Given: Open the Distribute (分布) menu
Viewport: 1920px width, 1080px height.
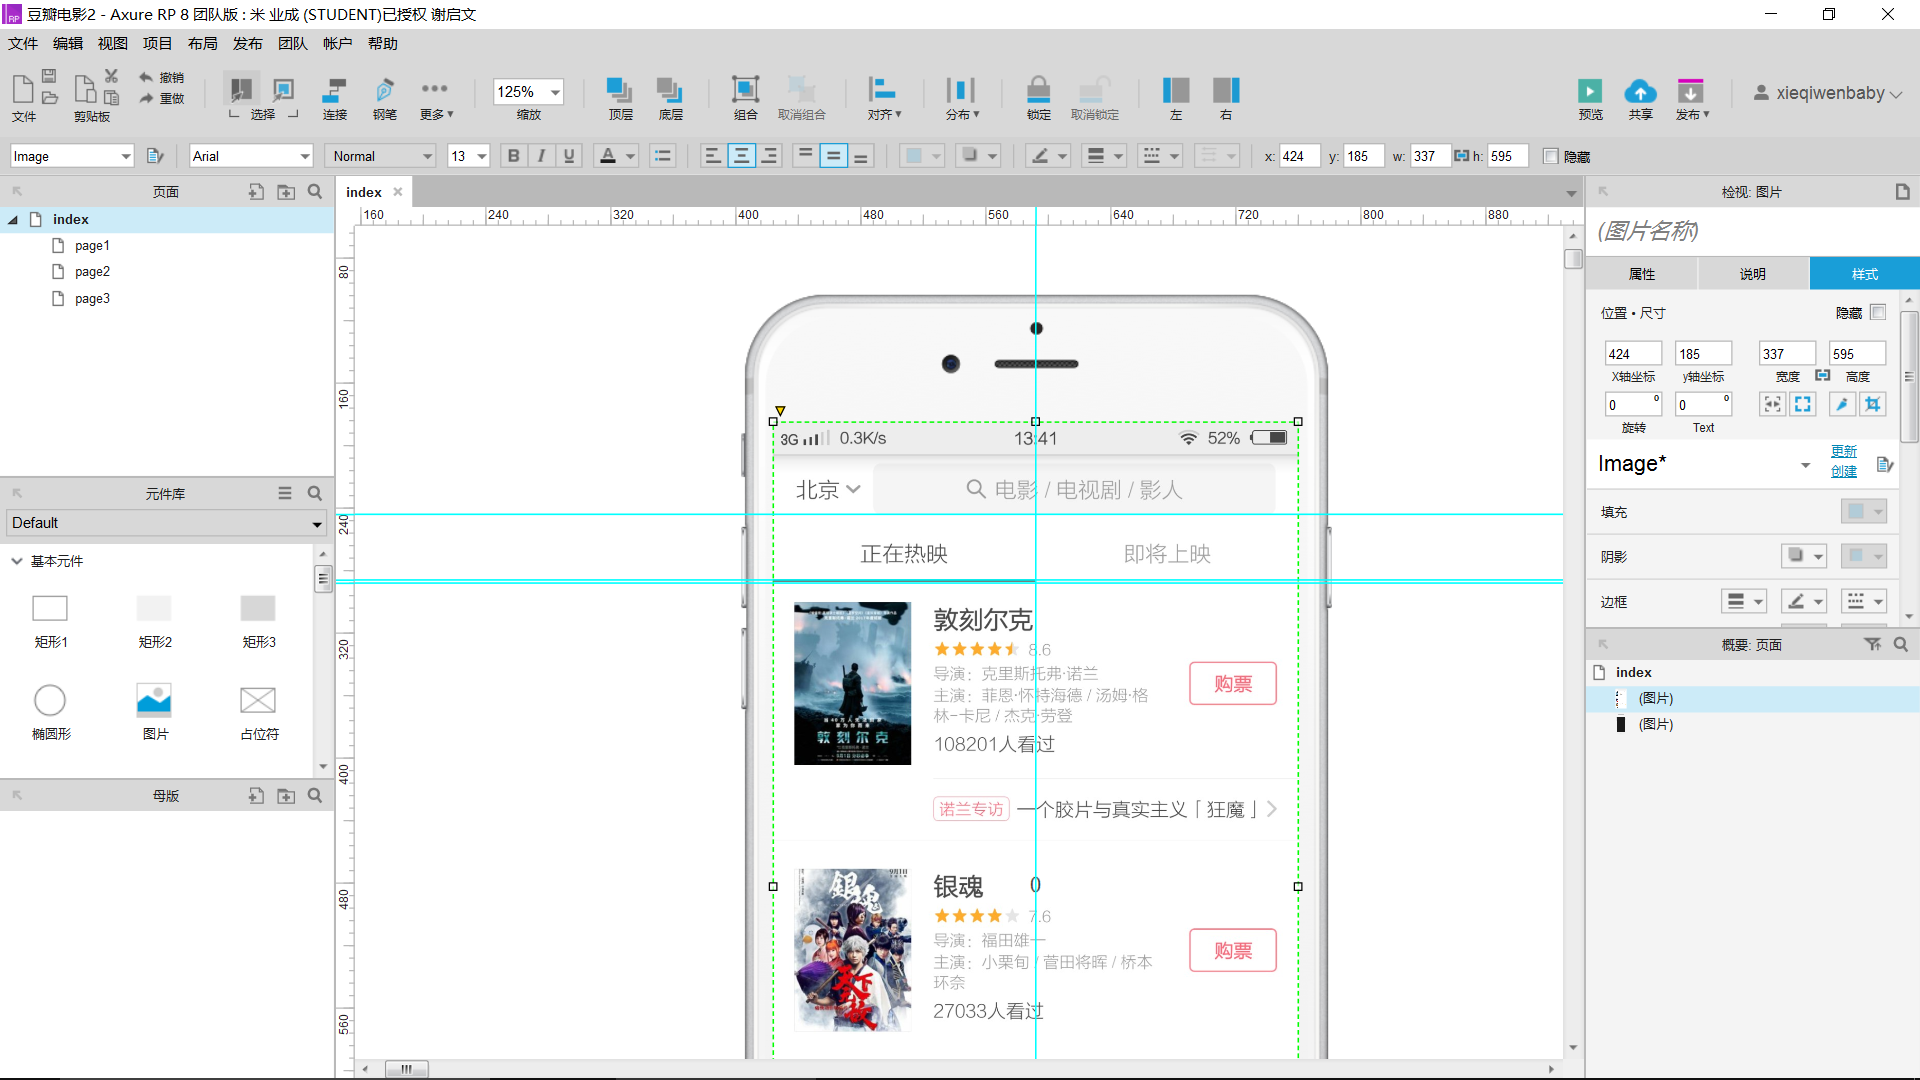Looking at the screenshot, I should (x=961, y=98).
